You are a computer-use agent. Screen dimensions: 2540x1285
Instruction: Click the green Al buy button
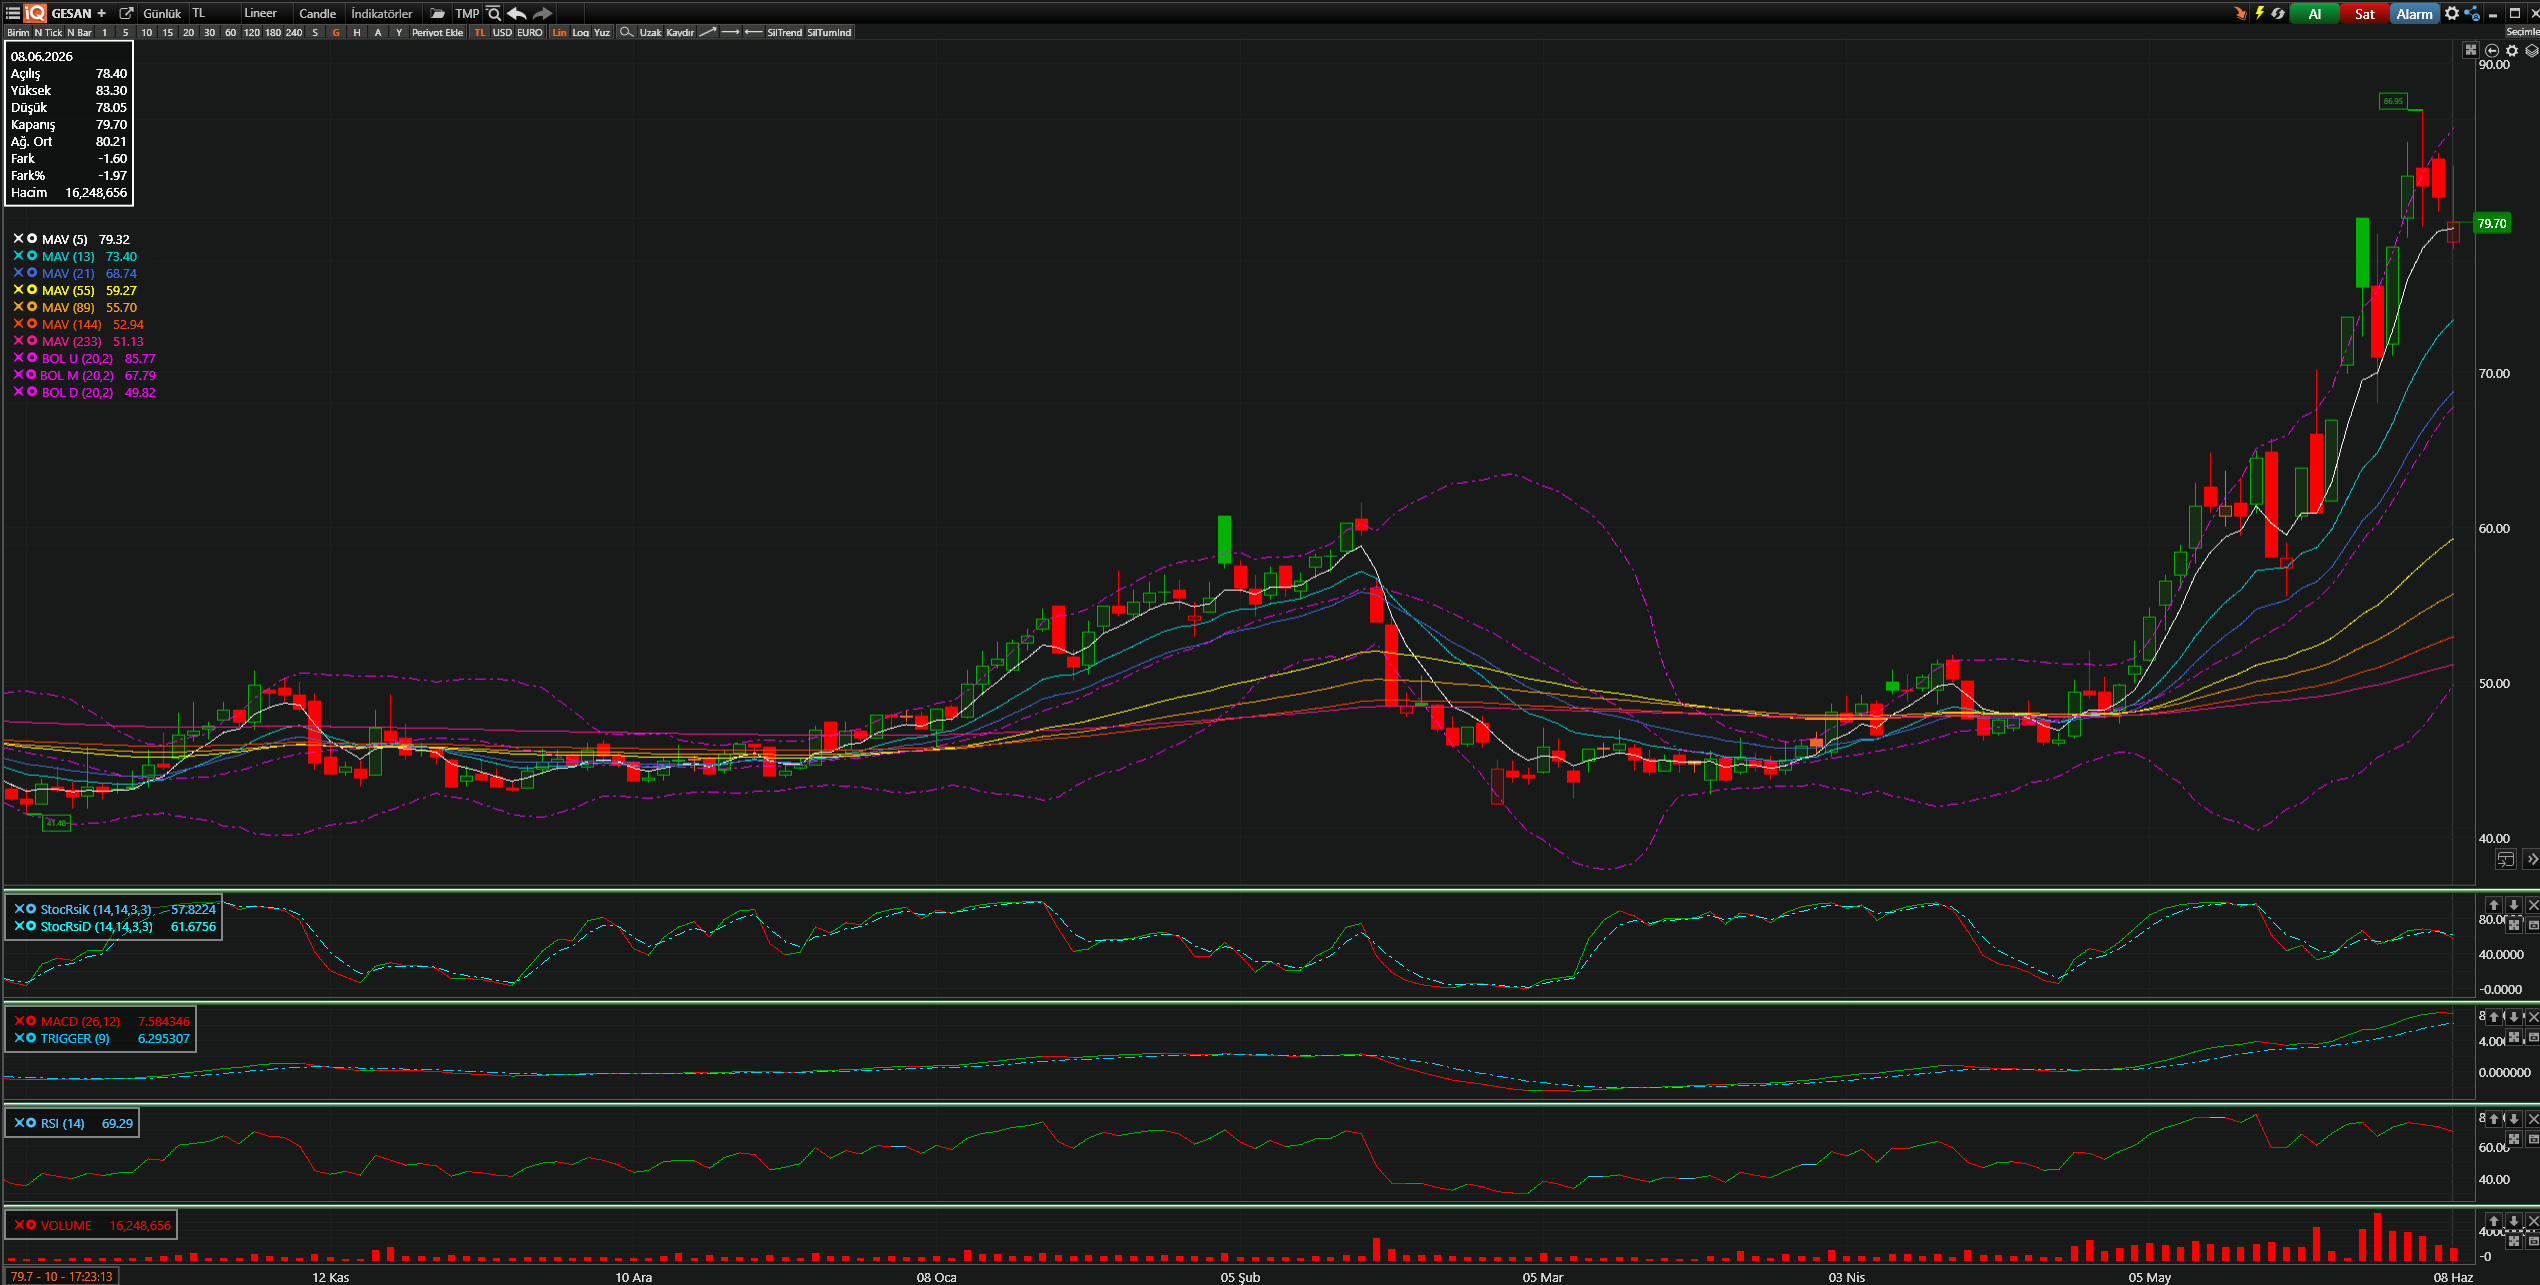pyautogui.click(x=2314, y=13)
